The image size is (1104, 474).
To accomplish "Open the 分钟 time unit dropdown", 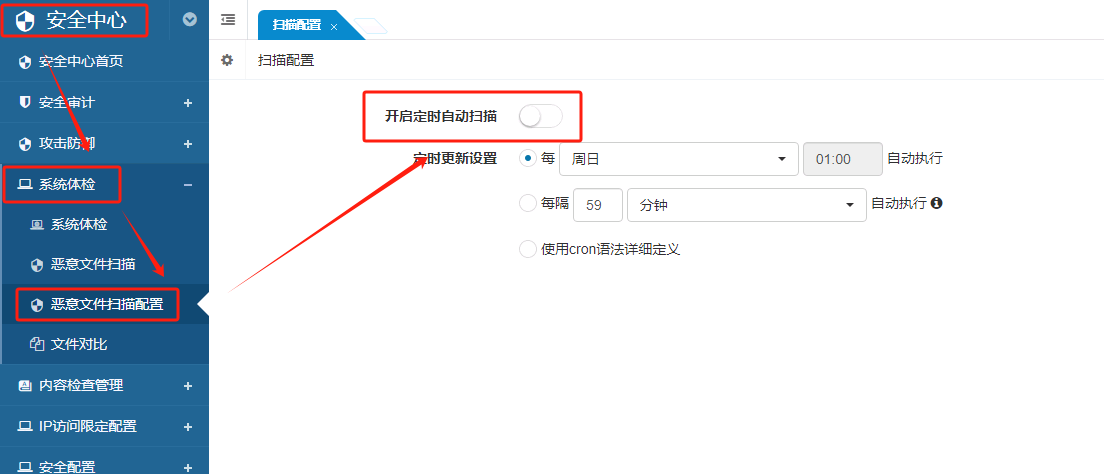I will pos(746,204).
